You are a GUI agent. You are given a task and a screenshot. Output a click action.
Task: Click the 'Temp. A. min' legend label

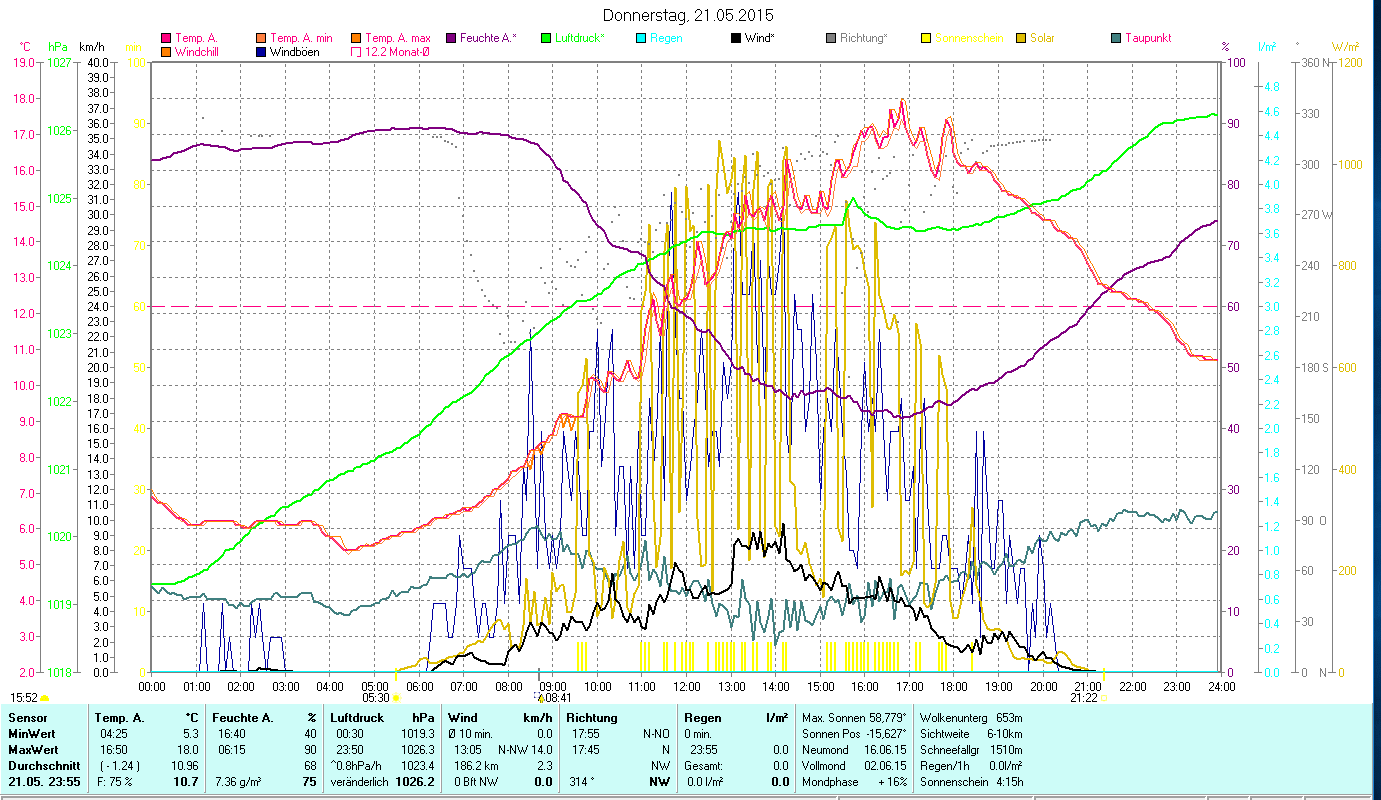point(302,38)
